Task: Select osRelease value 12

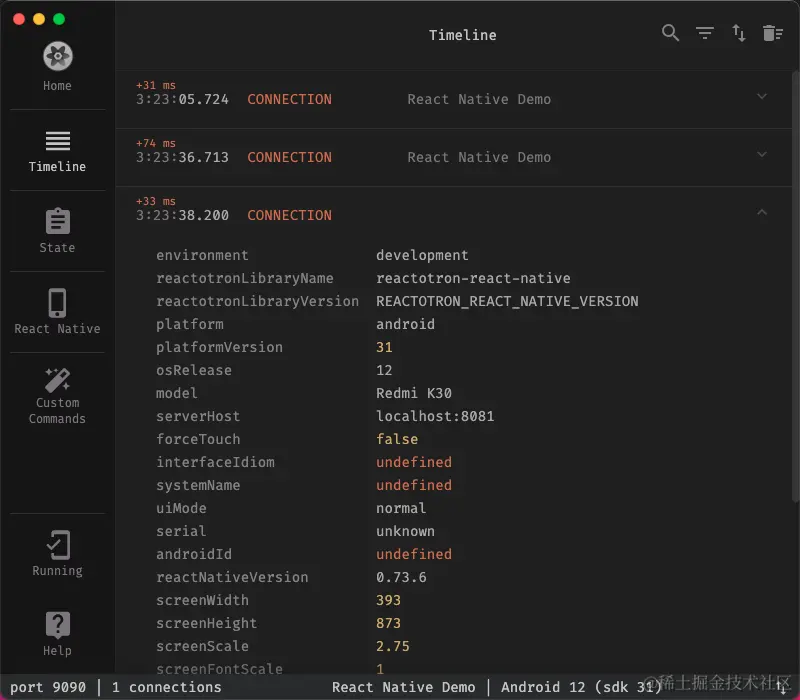Action: (x=384, y=370)
